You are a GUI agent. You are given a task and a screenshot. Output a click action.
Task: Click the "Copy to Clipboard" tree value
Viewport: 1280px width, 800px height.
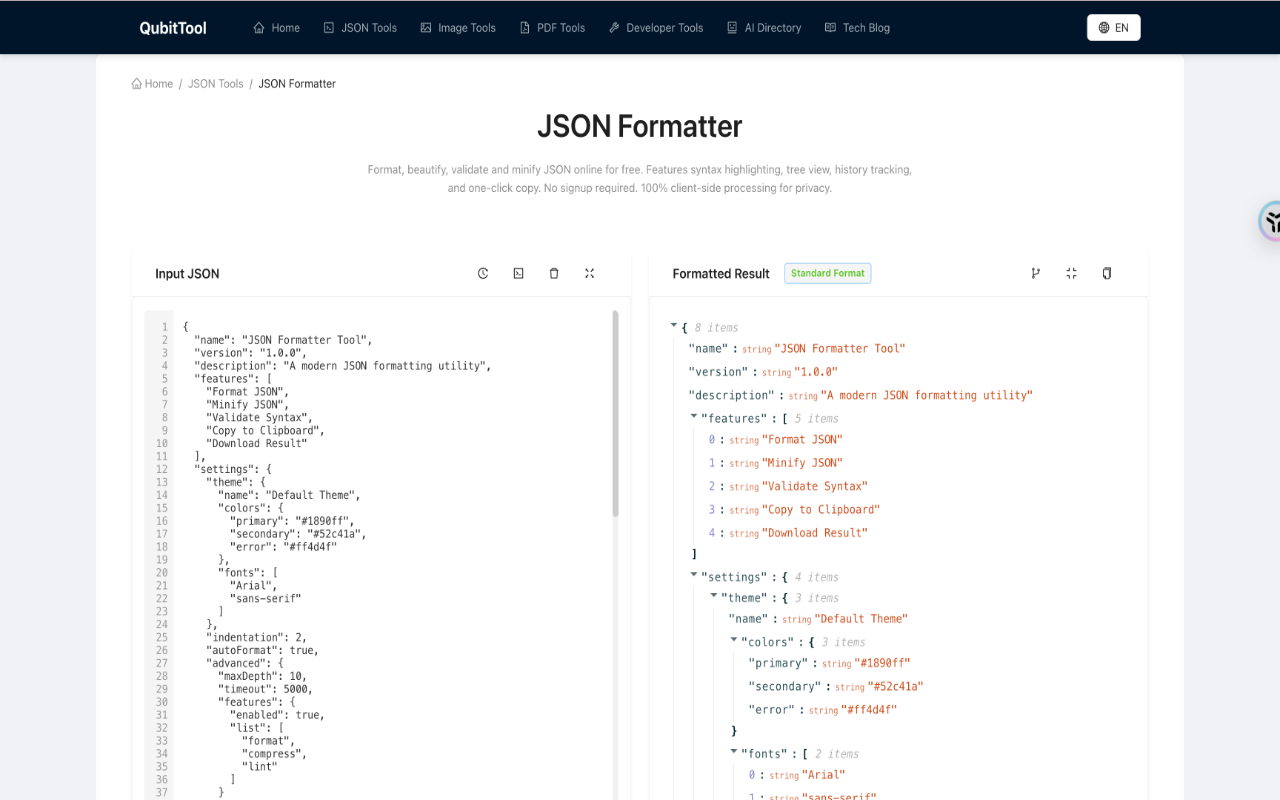[821, 510]
